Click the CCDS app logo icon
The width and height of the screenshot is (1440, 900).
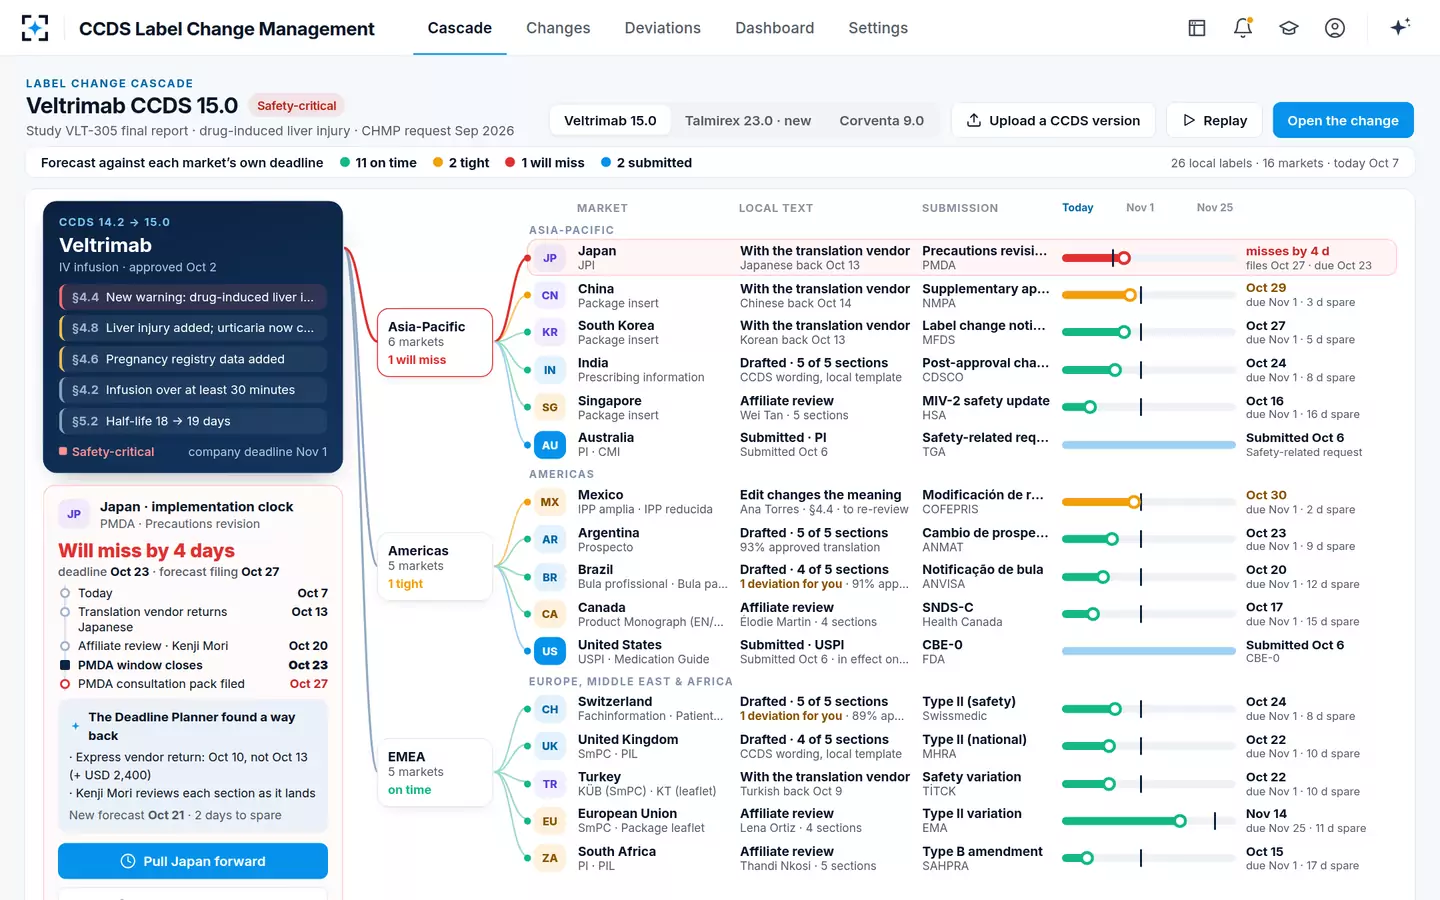point(35,28)
